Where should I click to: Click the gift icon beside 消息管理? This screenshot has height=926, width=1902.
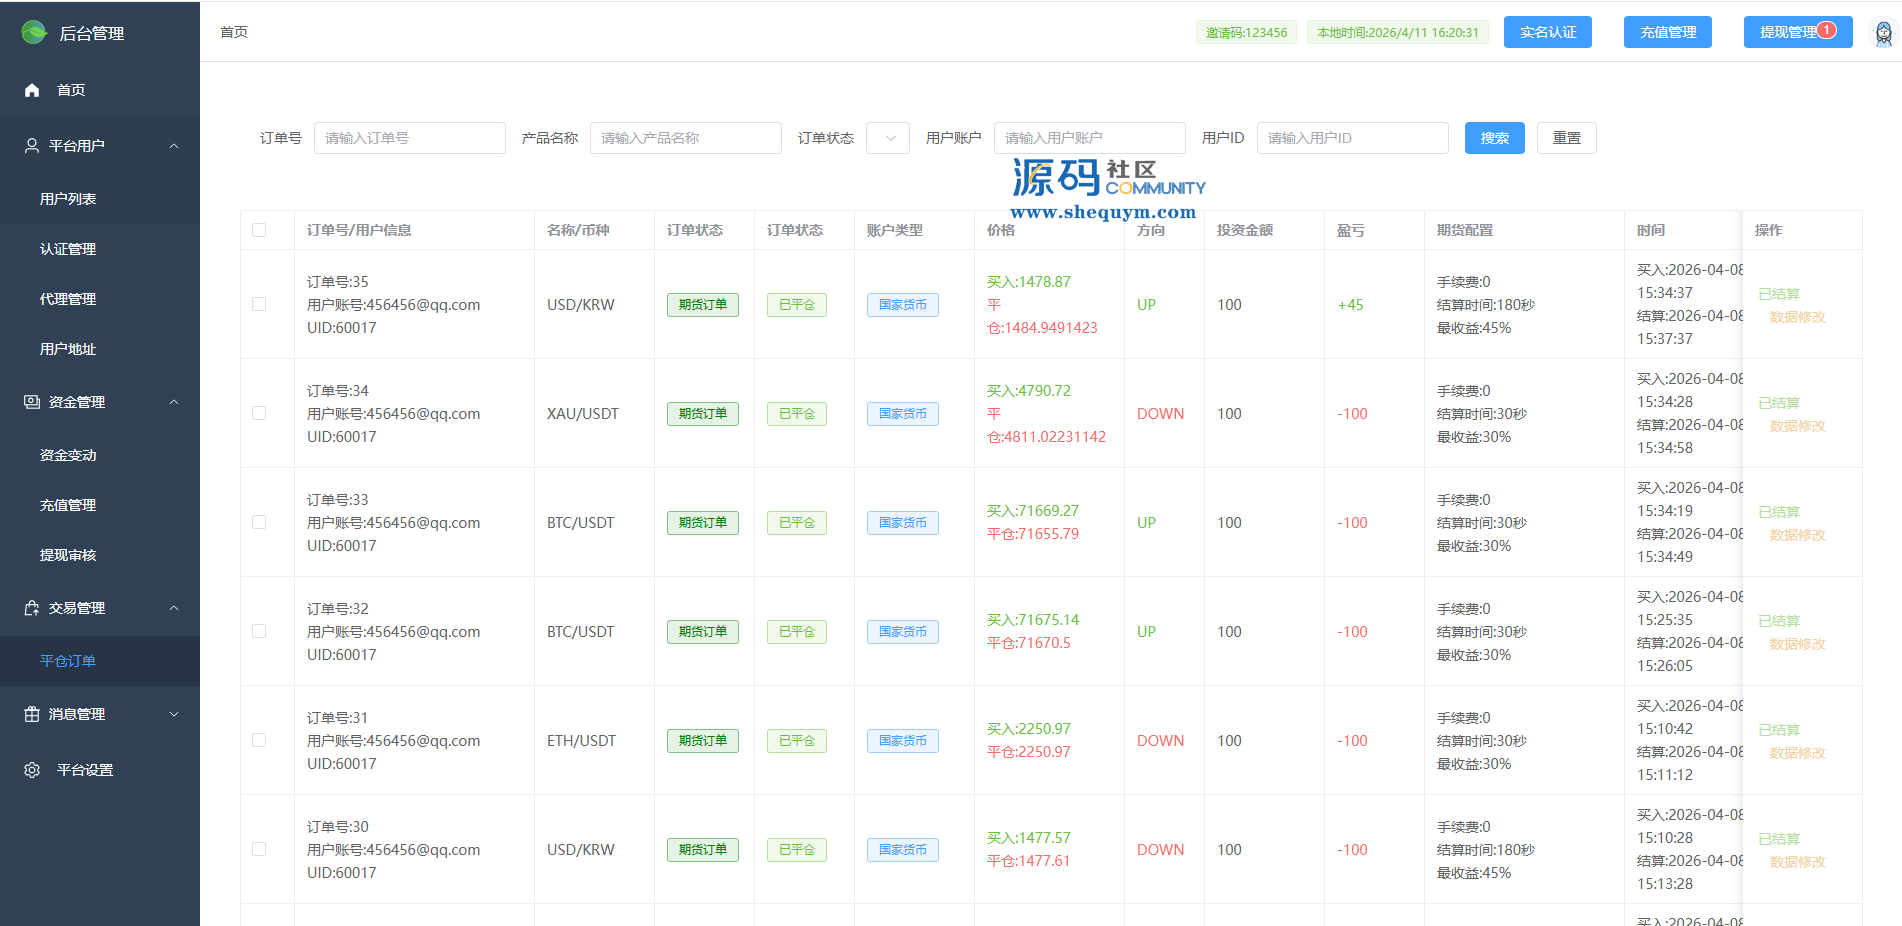point(32,714)
